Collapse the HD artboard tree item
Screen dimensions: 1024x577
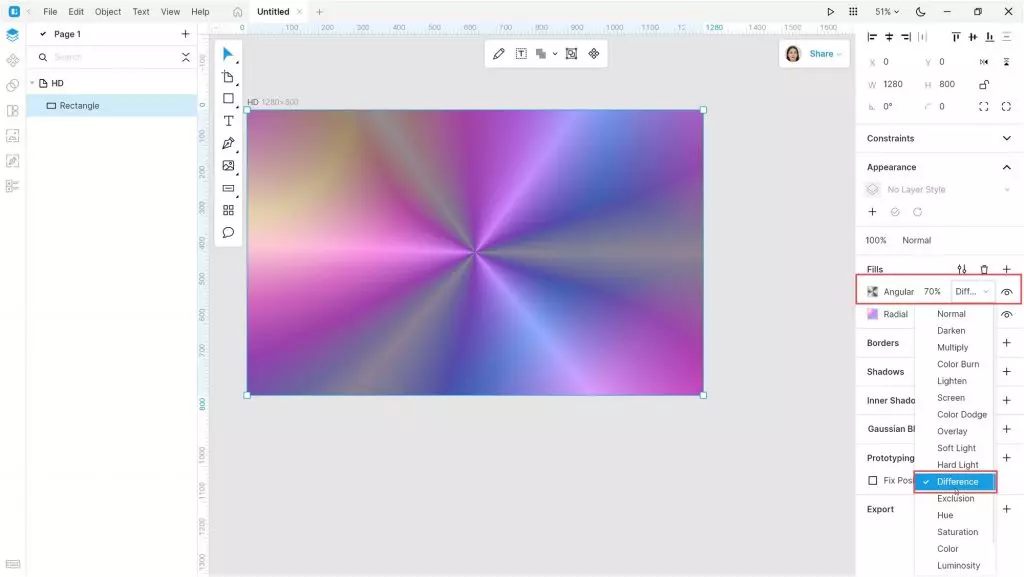pos(32,84)
